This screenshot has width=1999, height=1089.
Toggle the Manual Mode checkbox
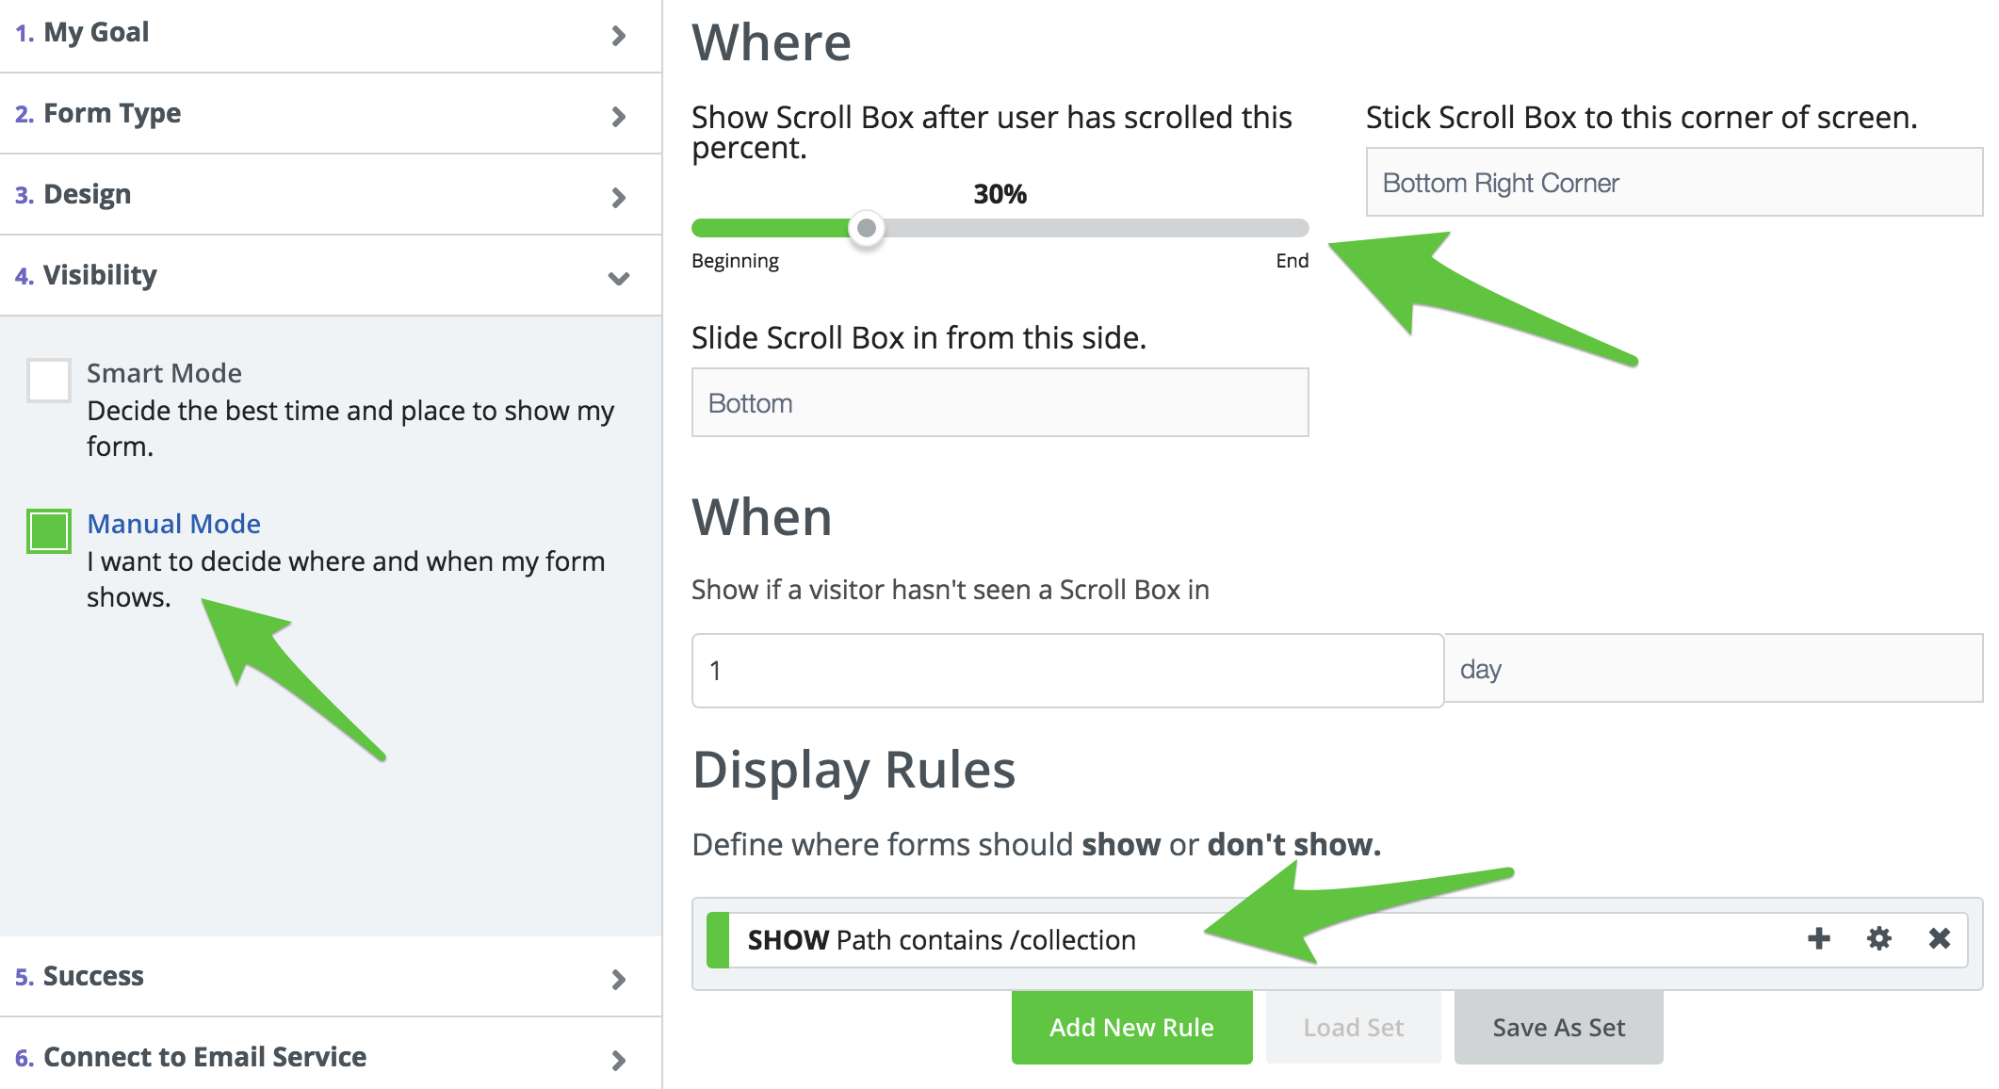[x=48, y=530]
